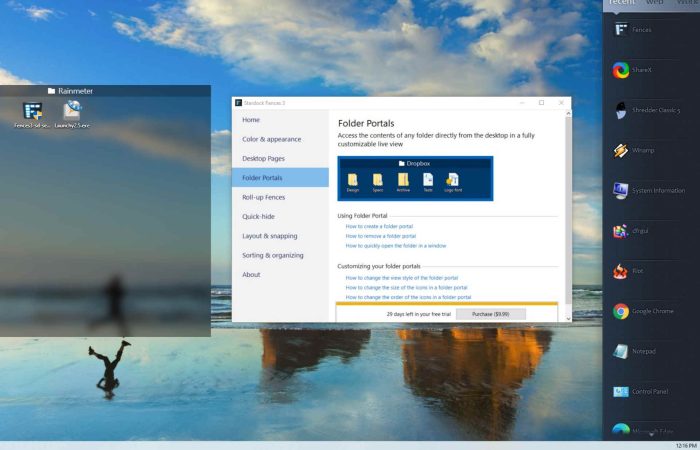The image size is (700, 450).
Task: Click the Logo font icon in Dropbox preview
Action: pyautogui.click(x=453, y=183)
